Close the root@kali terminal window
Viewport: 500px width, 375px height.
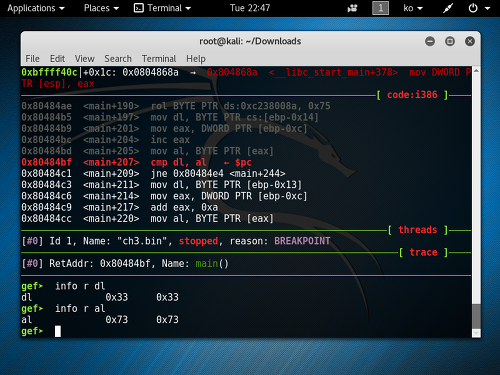coord(470,41)
